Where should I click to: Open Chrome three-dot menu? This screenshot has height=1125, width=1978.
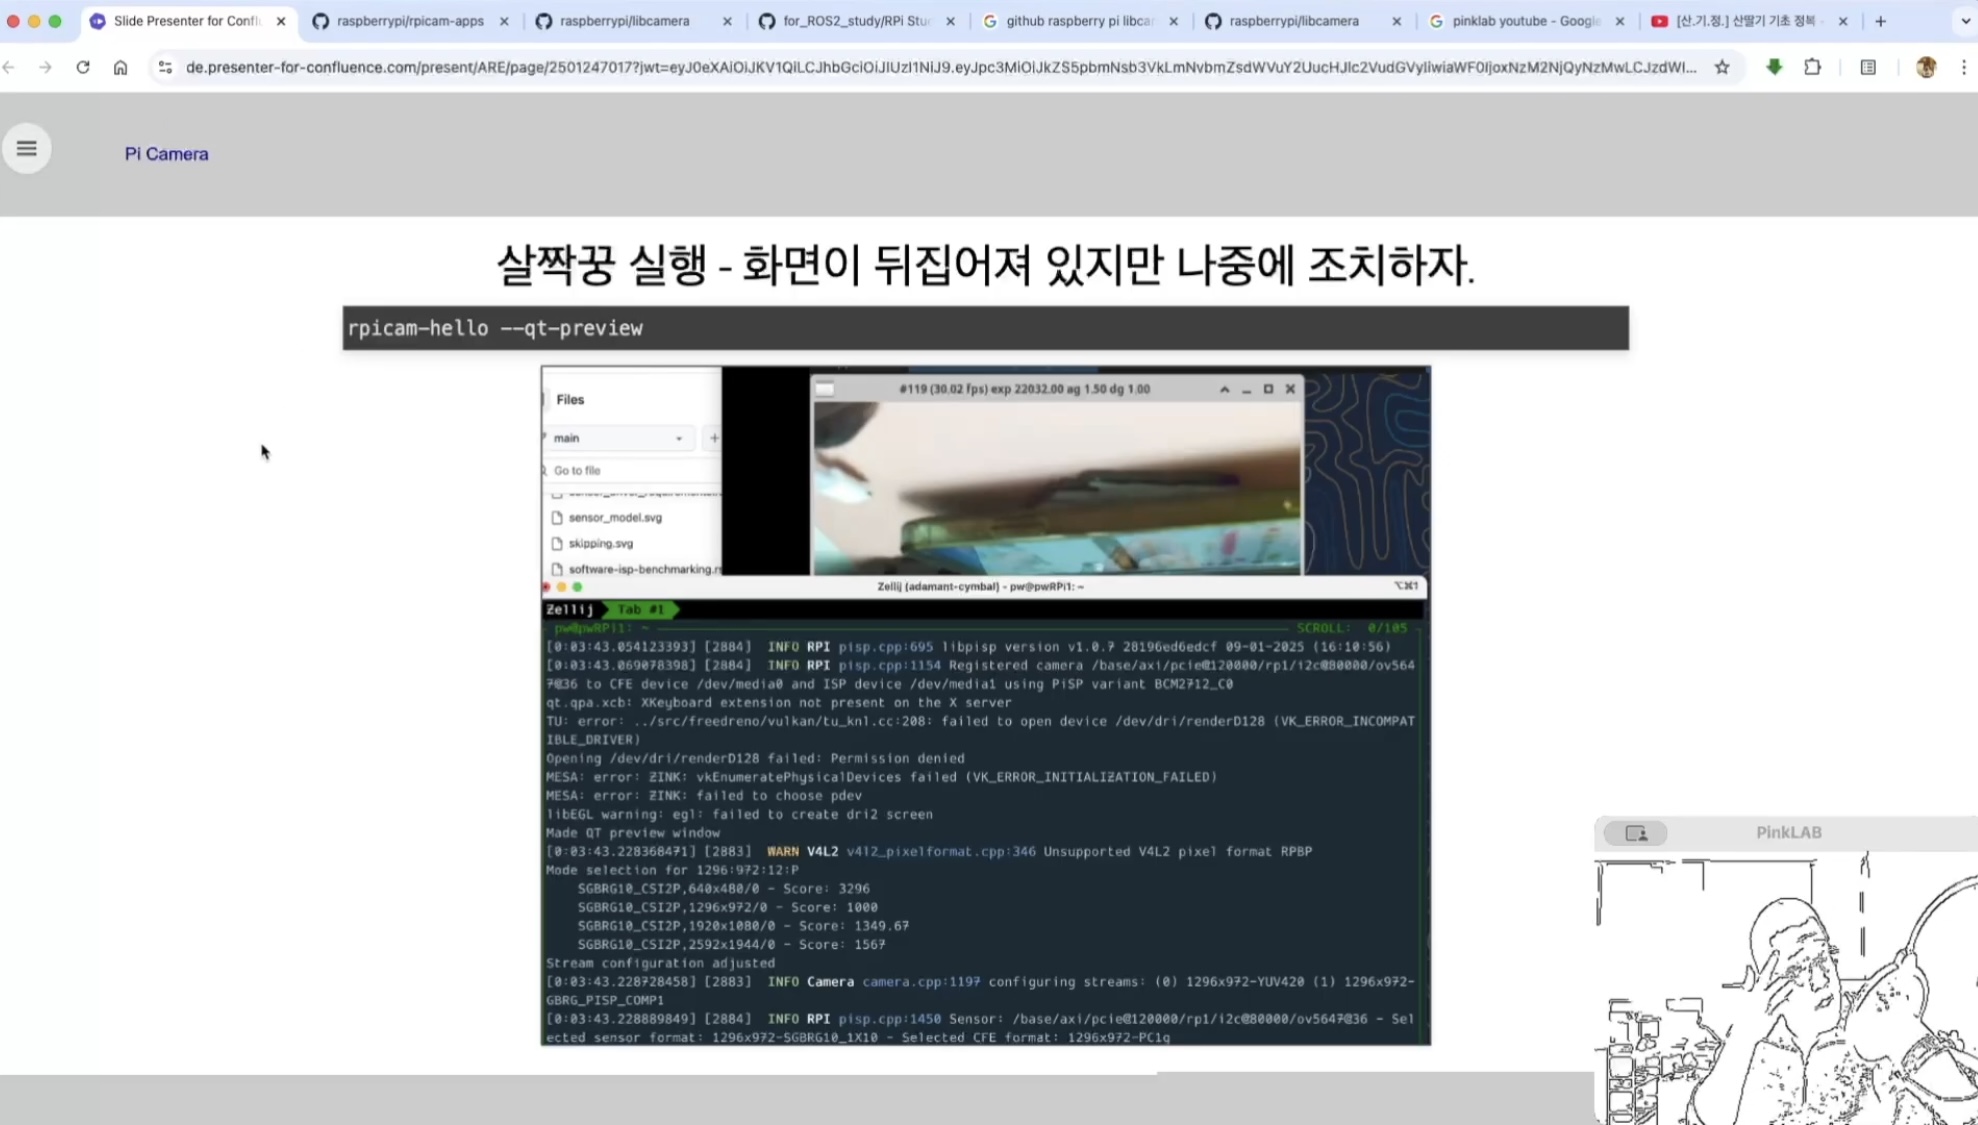click(1964, 67)
